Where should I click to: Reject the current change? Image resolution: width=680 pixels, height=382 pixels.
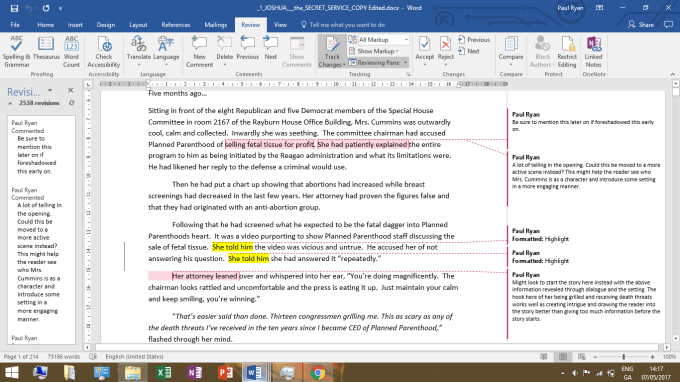pos(445,52)
